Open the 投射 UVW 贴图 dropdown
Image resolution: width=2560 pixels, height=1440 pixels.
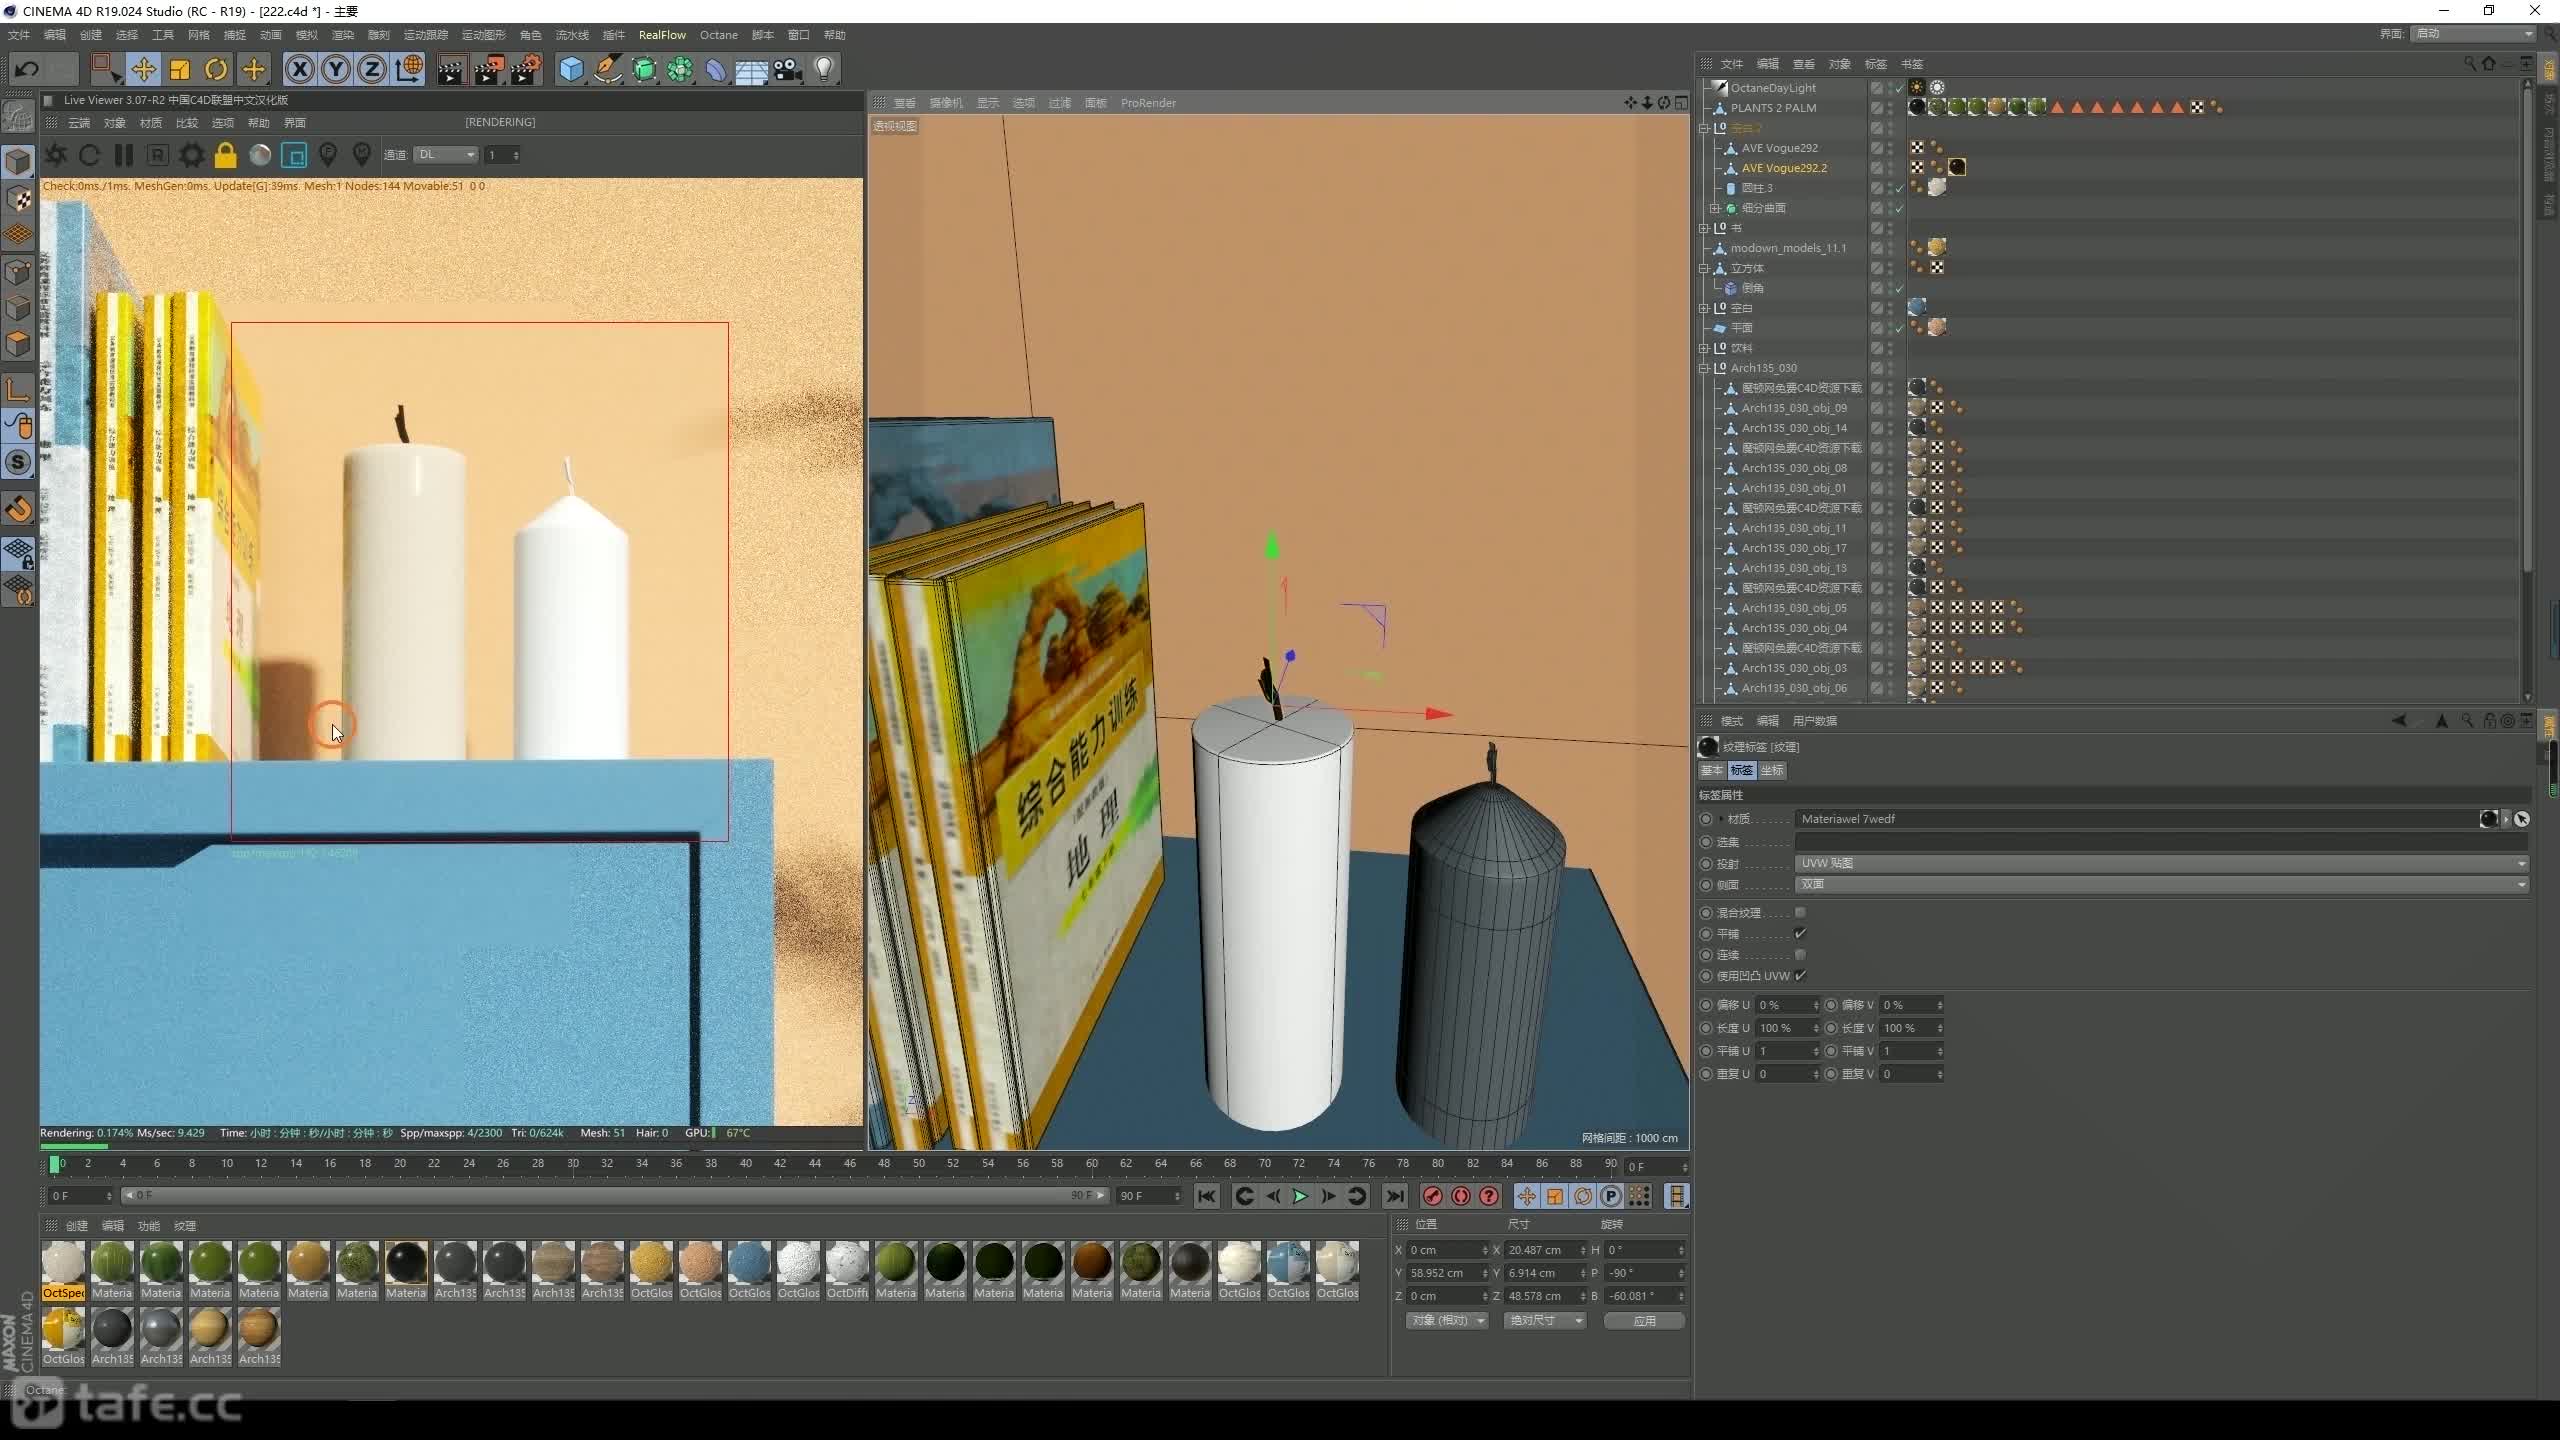tap(2162, 863)
